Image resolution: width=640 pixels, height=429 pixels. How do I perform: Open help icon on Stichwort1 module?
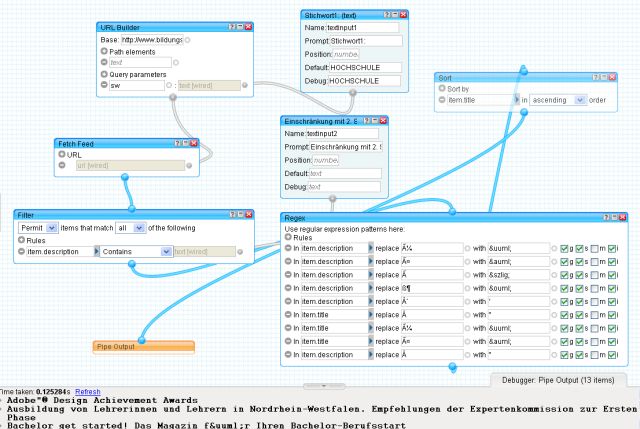[x=387, y=15]
